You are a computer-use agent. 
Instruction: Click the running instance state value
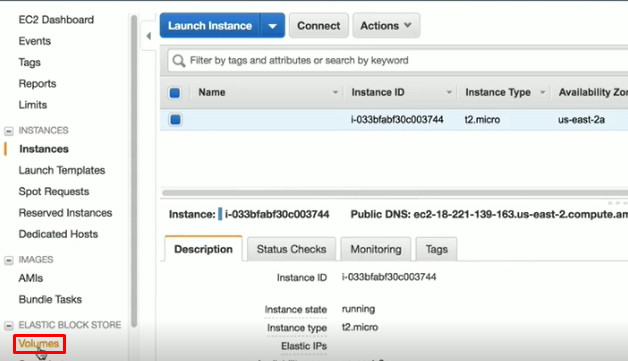click(x=358, y=309)
